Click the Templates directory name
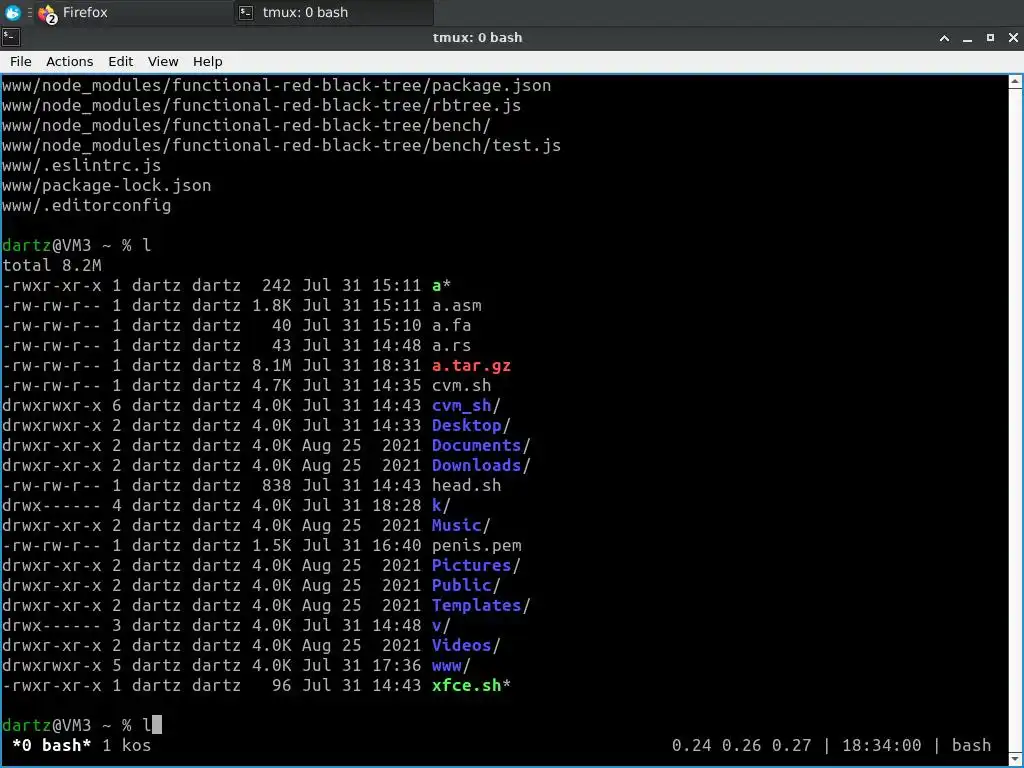The width and height of the screenshot is (1024, 768). click(x=476, y=605)
